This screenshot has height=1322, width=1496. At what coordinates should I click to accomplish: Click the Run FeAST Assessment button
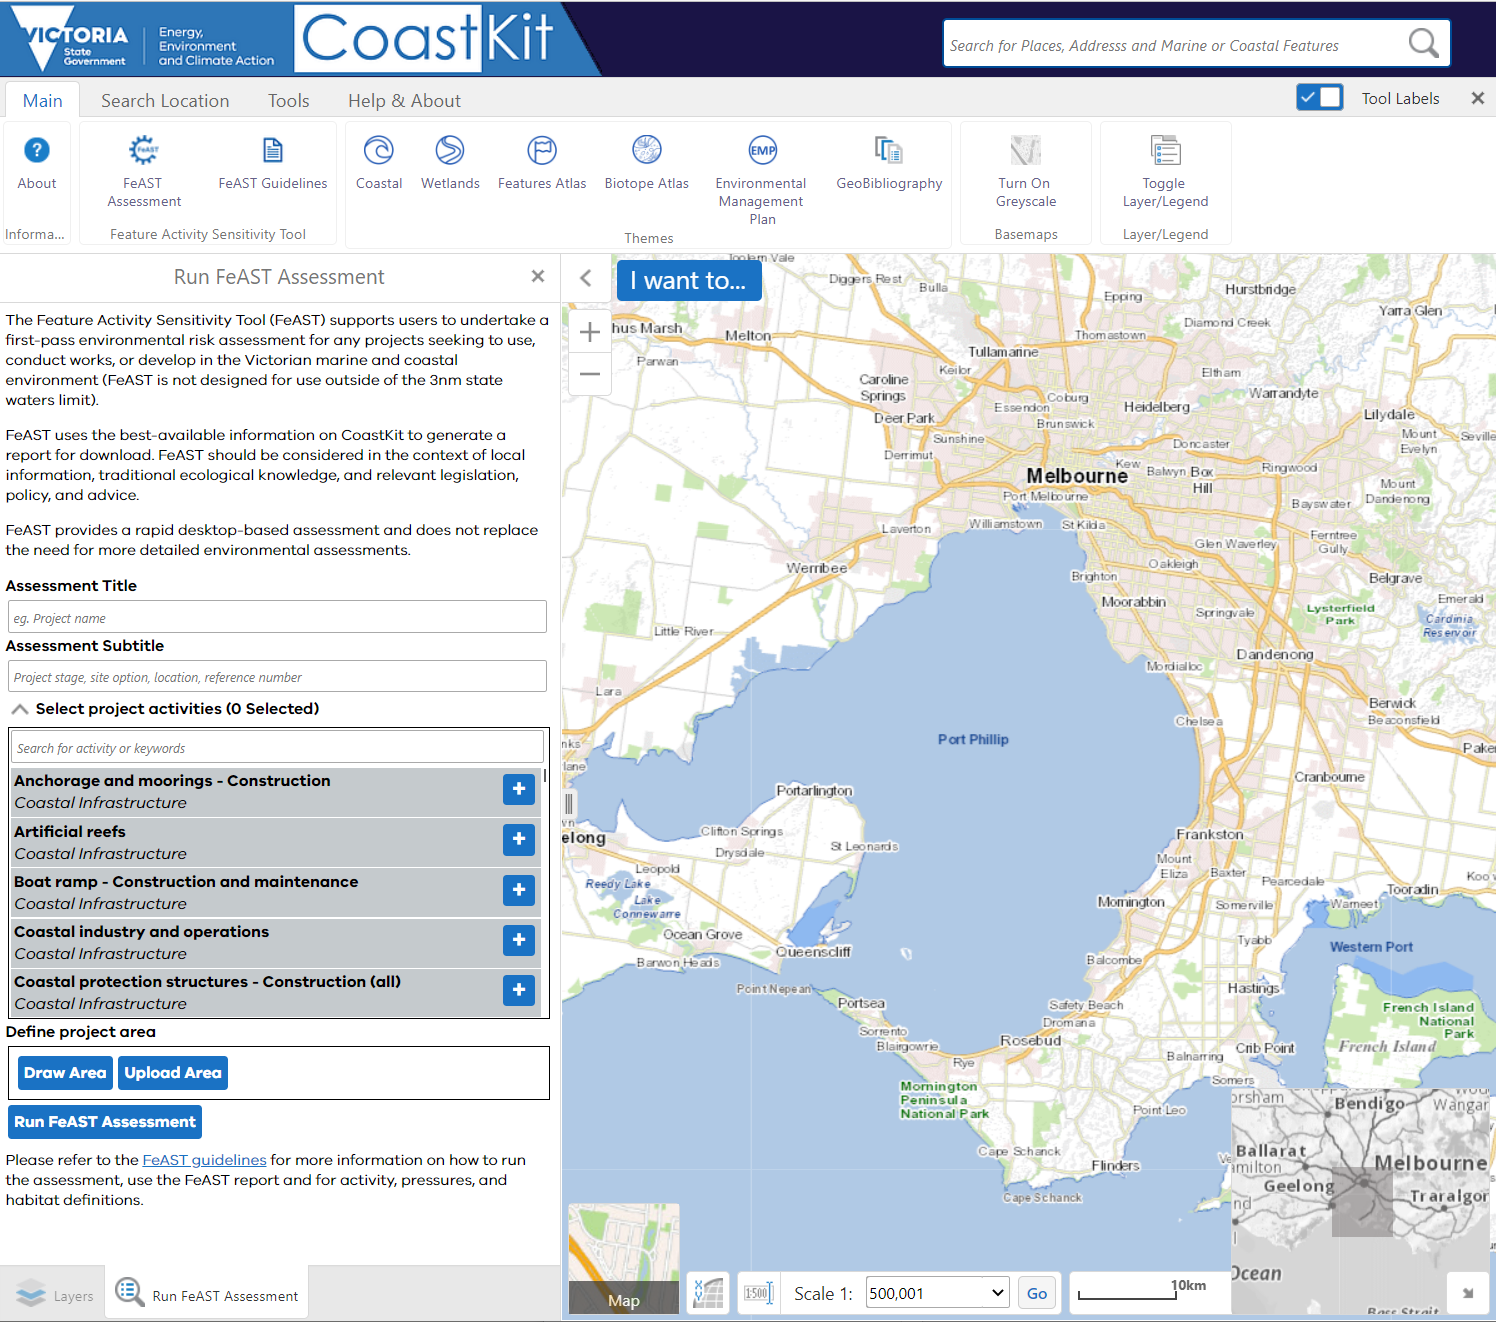point(105,1122)
